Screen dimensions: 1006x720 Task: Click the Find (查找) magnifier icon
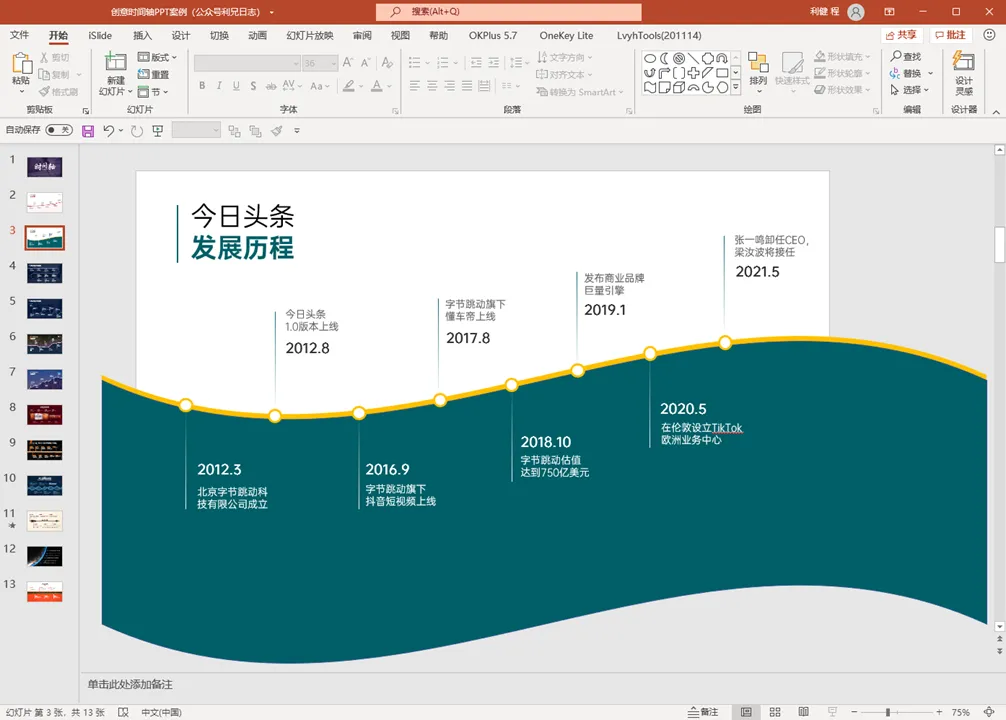[x=896, y=56]
